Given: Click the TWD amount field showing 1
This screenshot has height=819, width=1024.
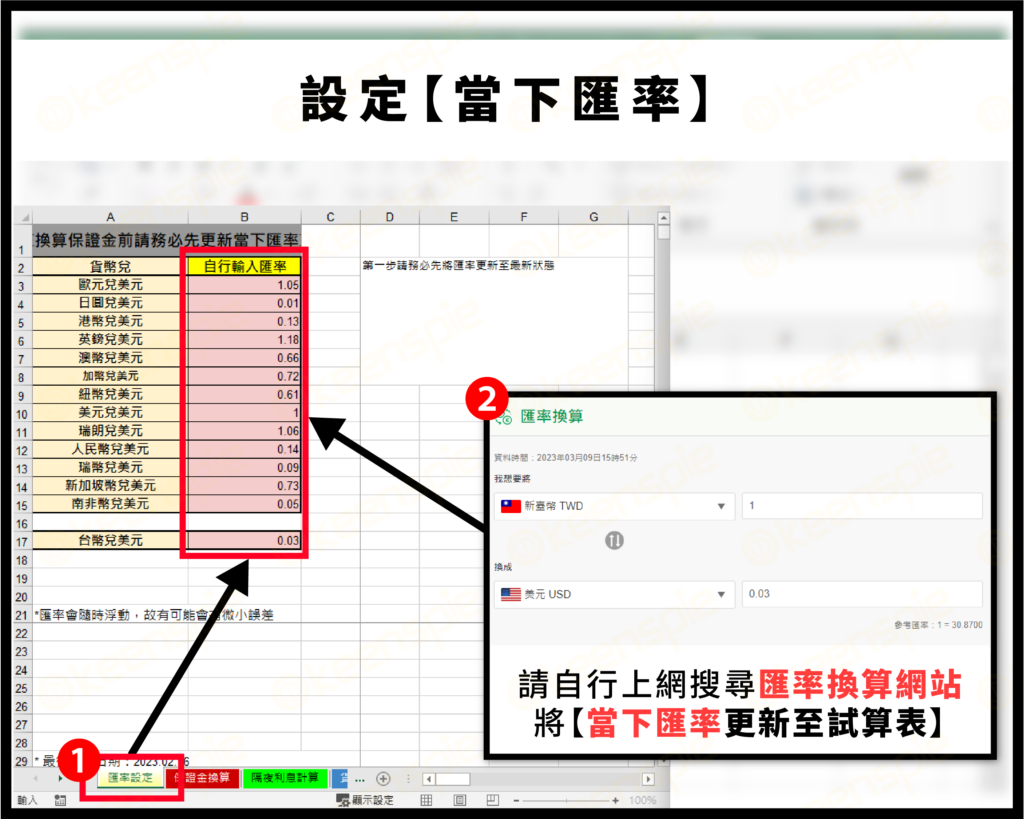Looking at the screenshot, I should 863,506.
